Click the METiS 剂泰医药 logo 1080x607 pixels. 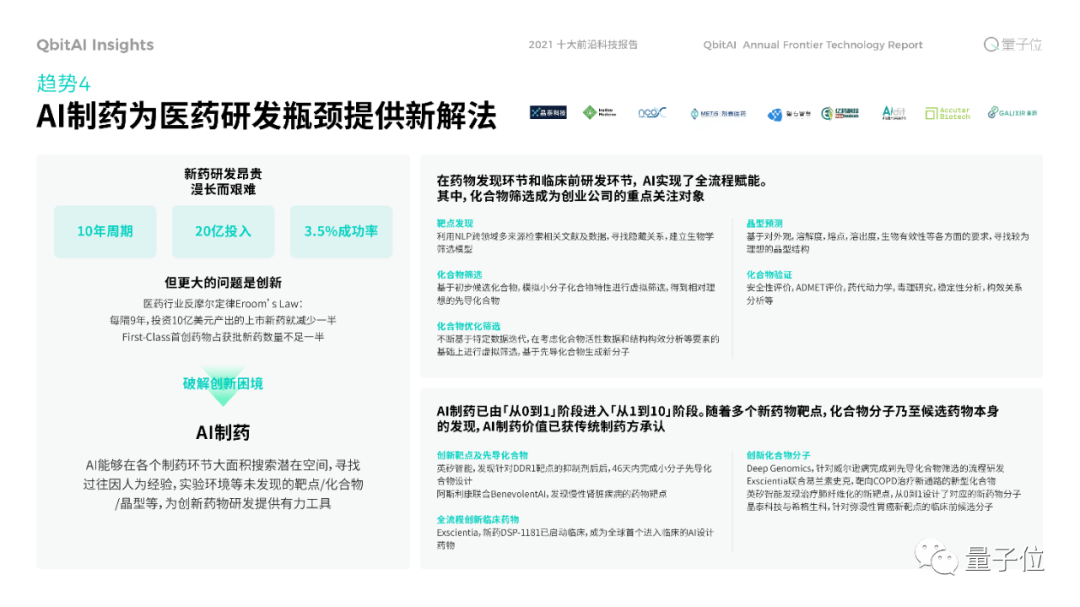(x=718, y=114)
